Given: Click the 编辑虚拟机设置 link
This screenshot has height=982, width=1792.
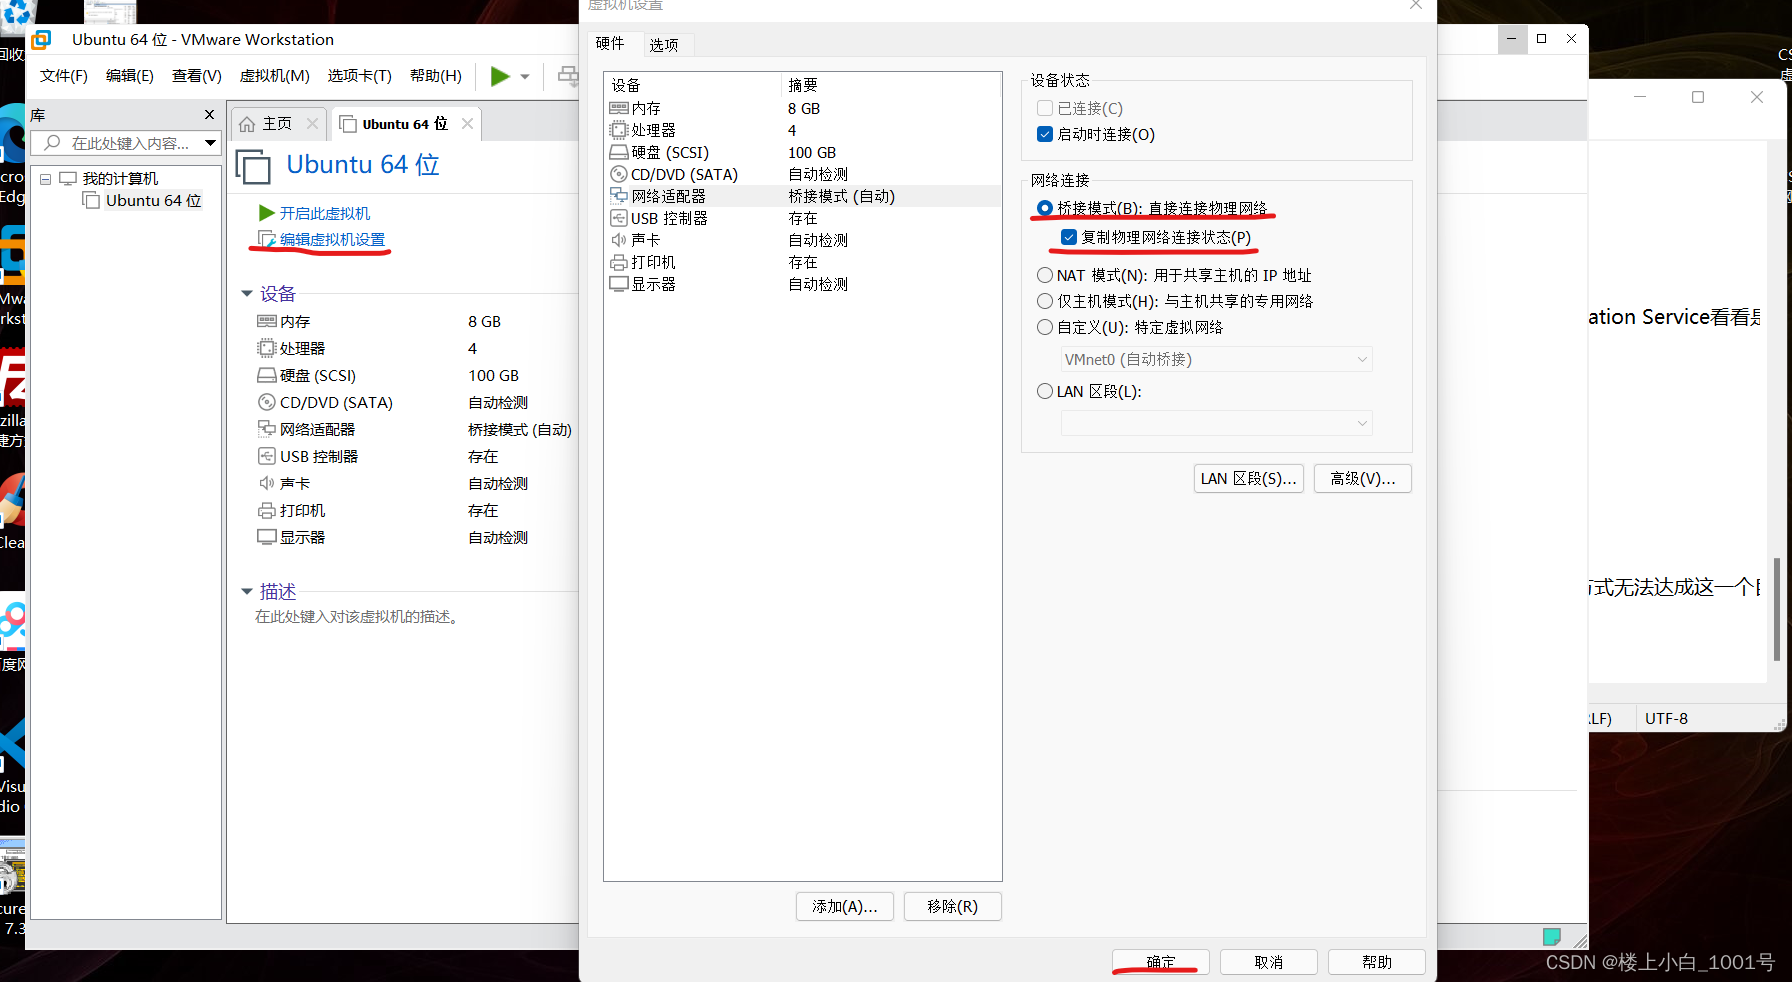Looking at the screenshot, I should 332,239.
